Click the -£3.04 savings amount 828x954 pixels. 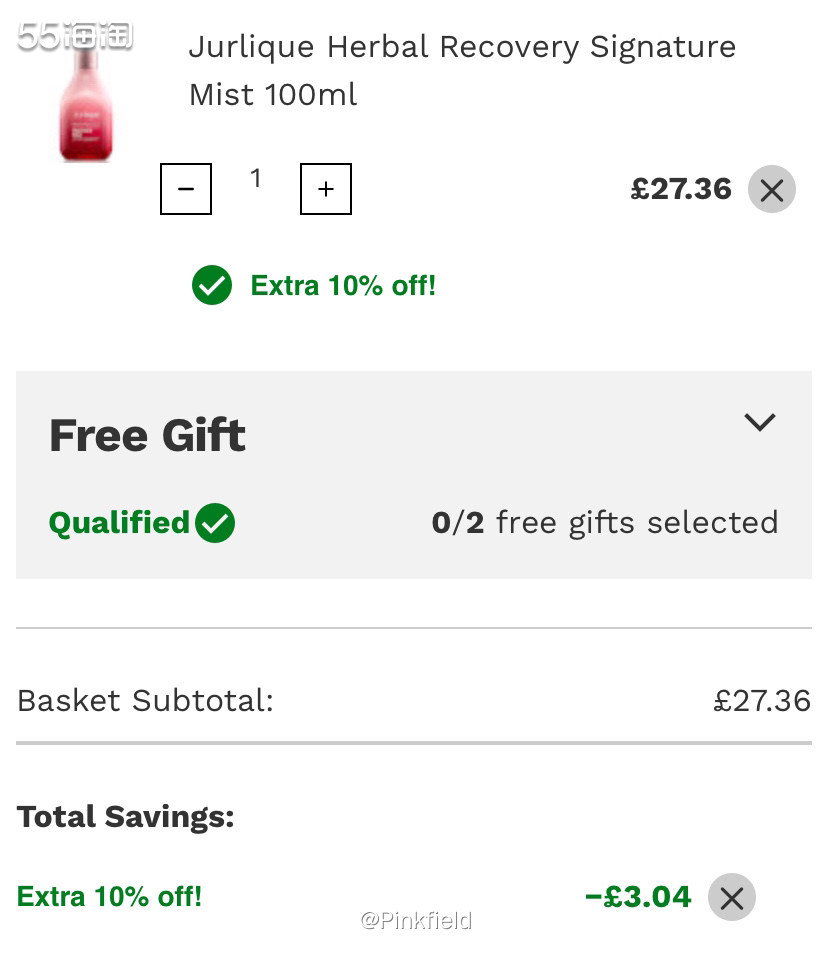pos(638,897)
